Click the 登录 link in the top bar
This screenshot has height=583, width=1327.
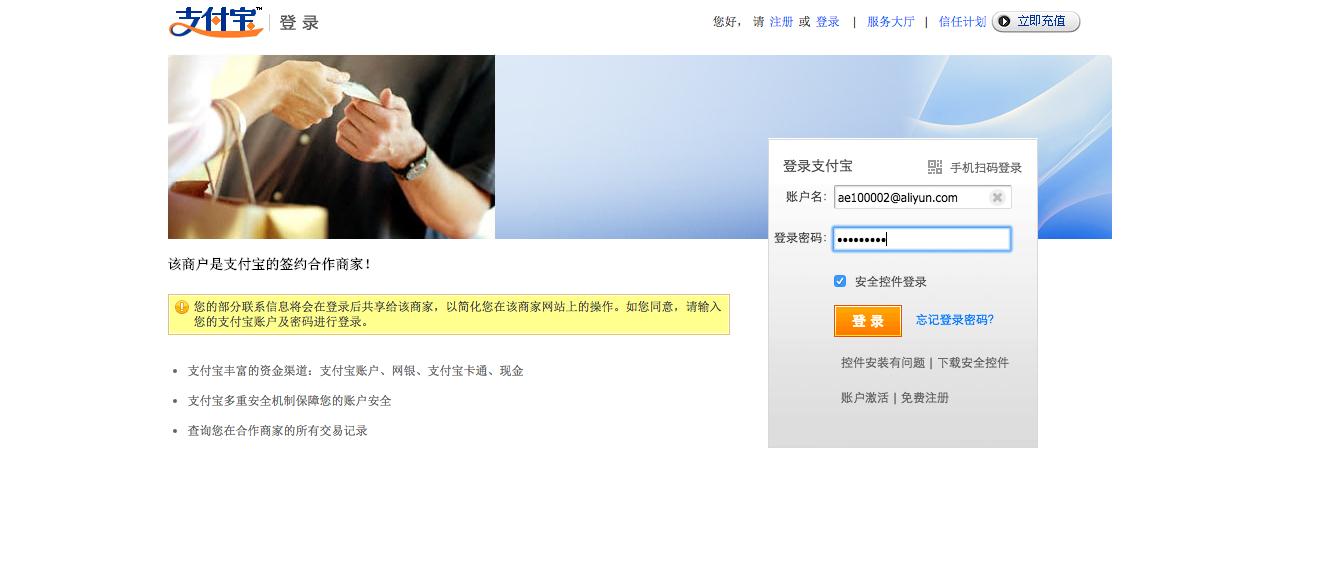pos(827,21)
